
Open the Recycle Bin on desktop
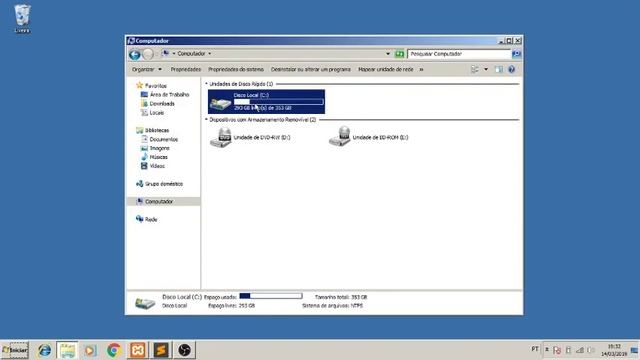pos(22,18)
